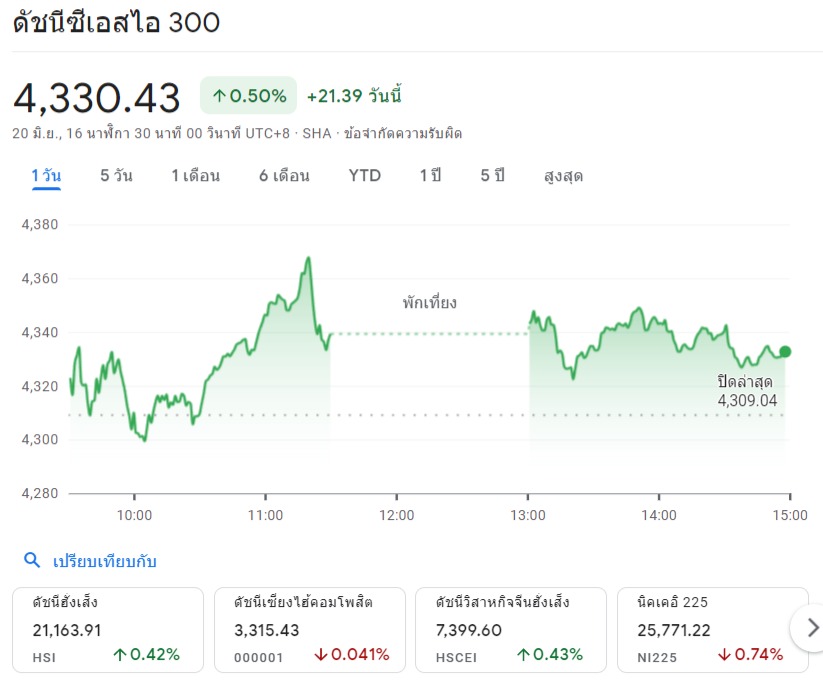Click the chart peak near 11:20
The height and width of the screenshot is (680, 823).
tap(308, 258)
